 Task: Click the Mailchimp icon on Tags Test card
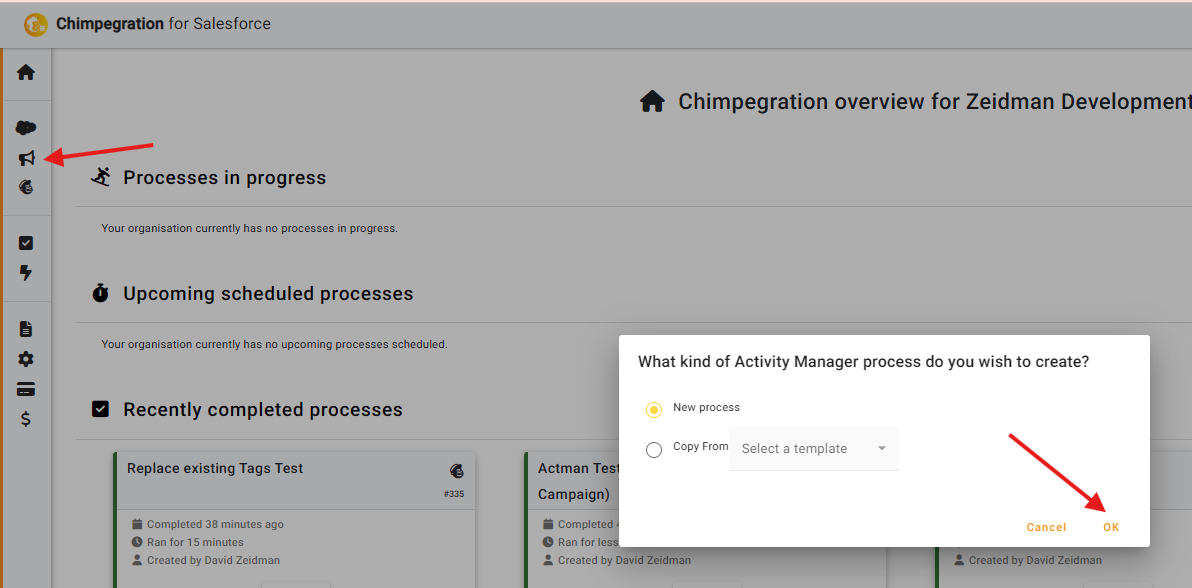tap(457, 471)
